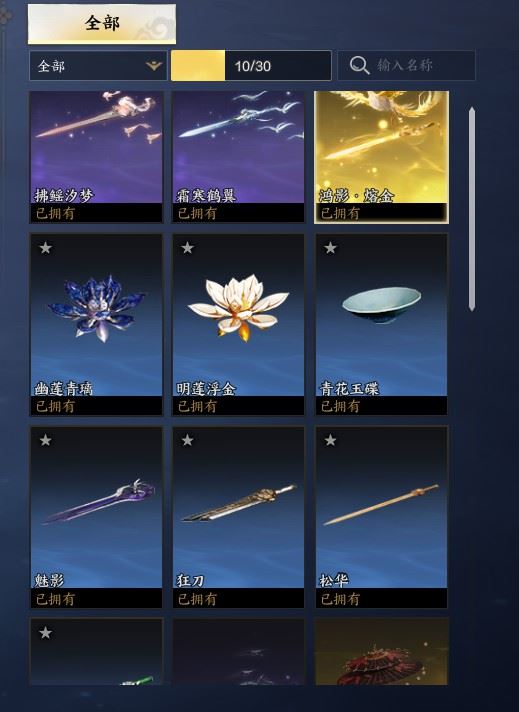
Task: Focus the 输入名称 search field
Action: 406,65
